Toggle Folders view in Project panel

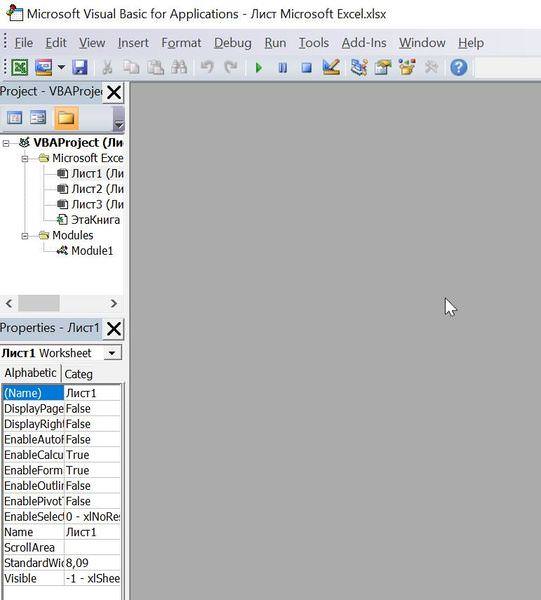coord(66,118)
